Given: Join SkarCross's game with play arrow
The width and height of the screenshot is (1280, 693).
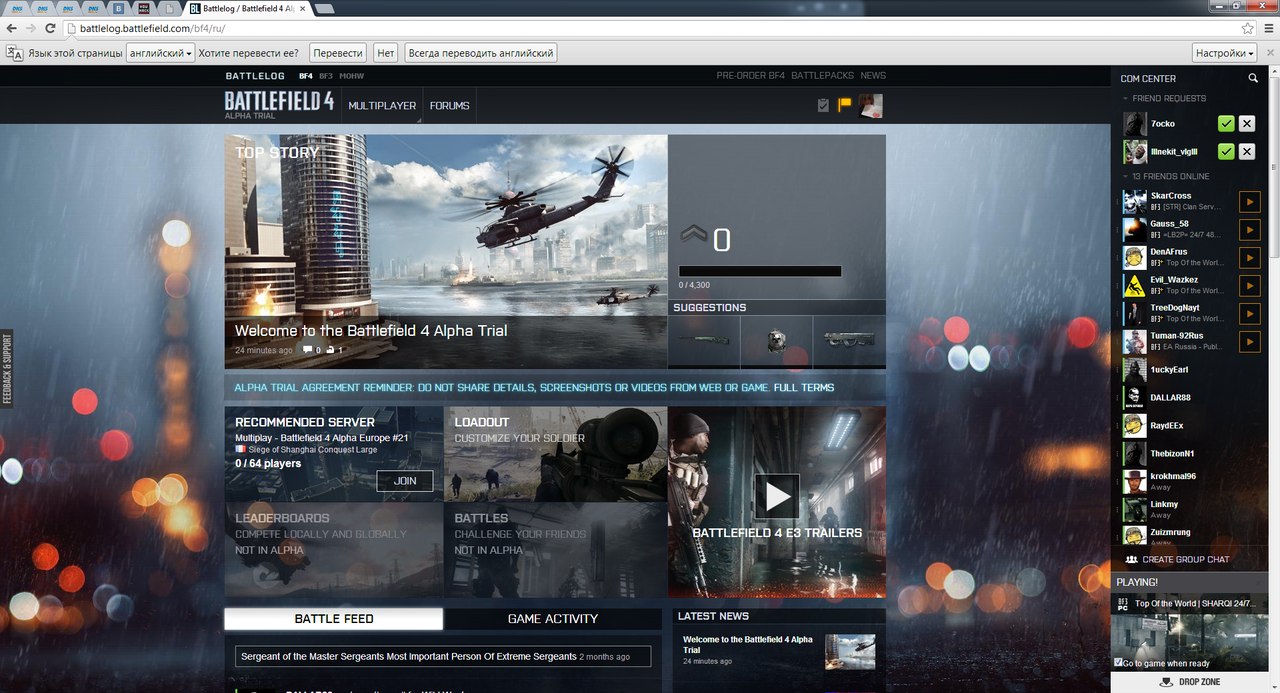Looking at the screenshot, I should coord(1249,202).
